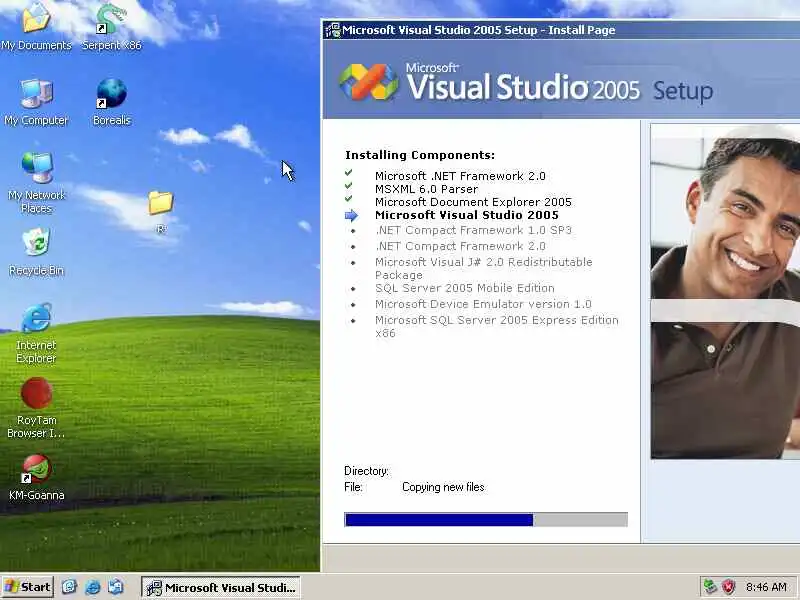Click the 8:46 AM clock
Viewport: 800px width, 600px height.
pyautogui.click(x=766, y=587)
